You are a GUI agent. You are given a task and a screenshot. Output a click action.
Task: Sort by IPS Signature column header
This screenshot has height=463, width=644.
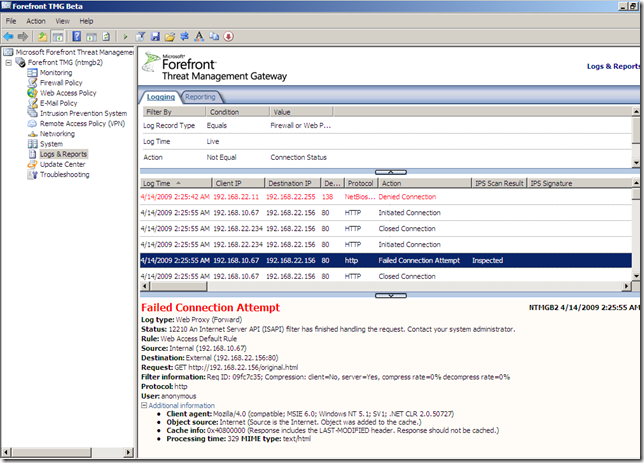click(x=579, y=183)
